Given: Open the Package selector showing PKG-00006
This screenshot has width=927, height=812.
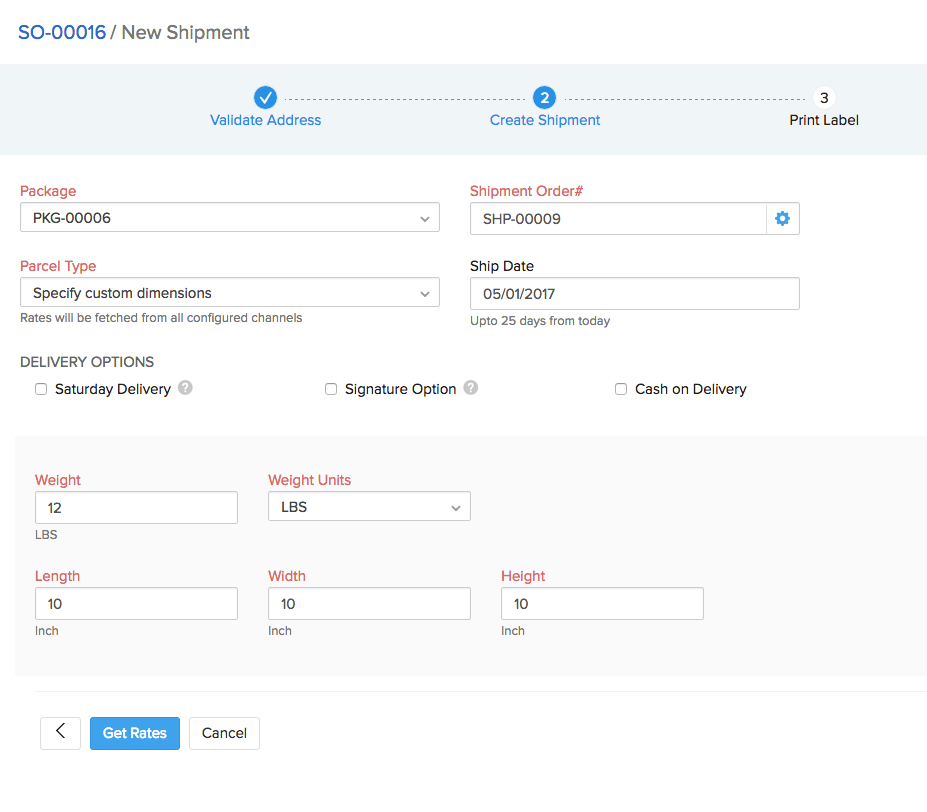Looking at the screenshot, I should [x=230, y=217].
